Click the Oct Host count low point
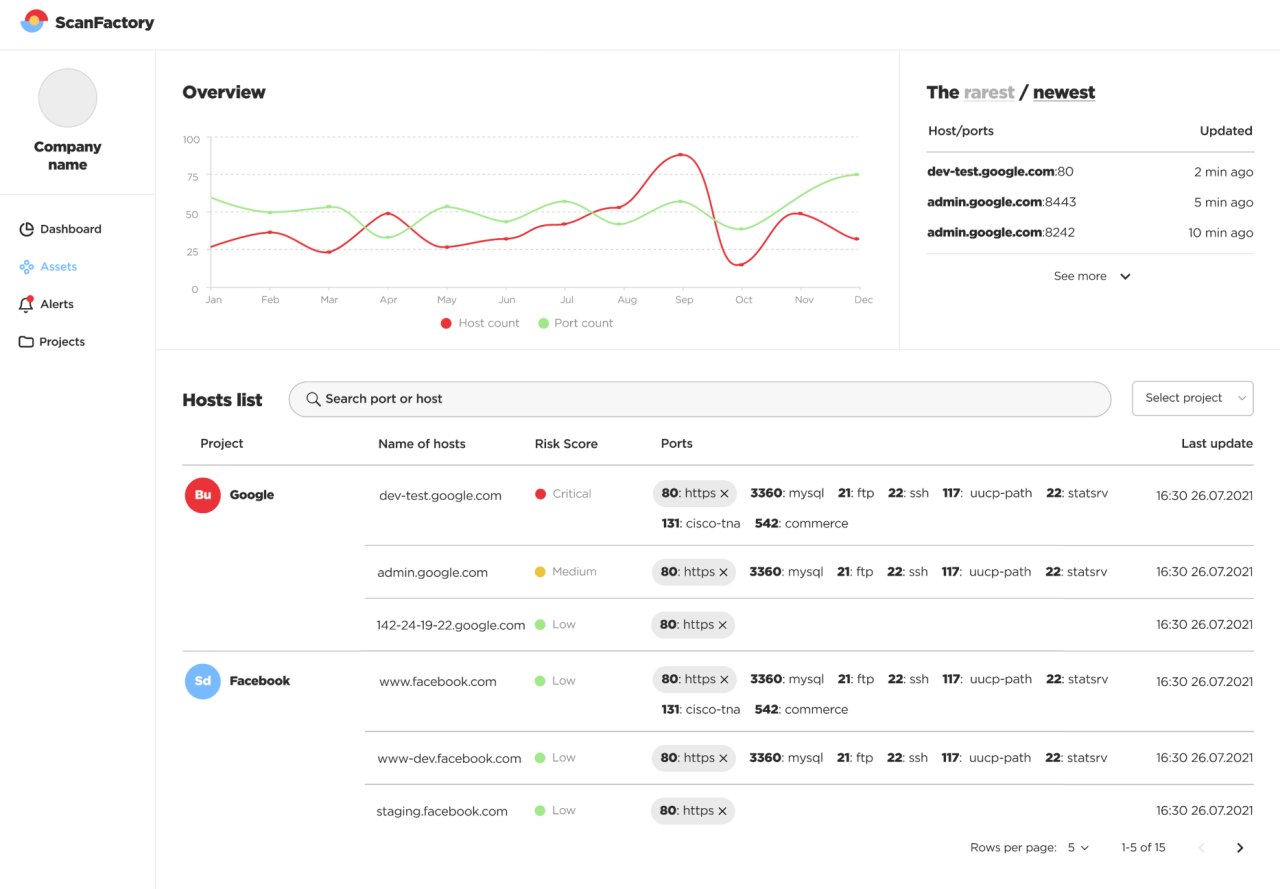This screenshot has height=889, width=1280. [741, 264]
